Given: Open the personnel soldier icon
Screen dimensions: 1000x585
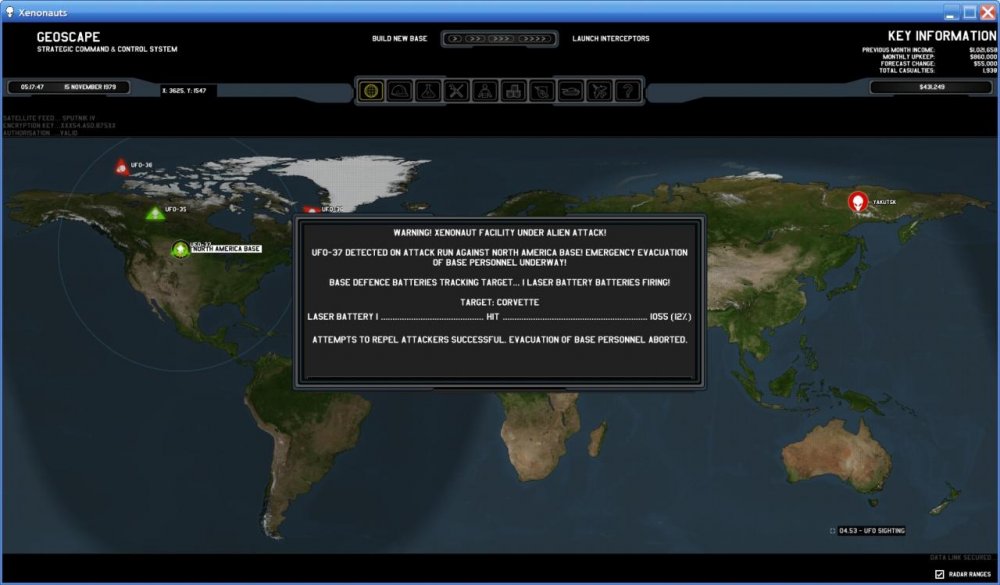Looking at the screenshot, I should (x=485, y=91).
